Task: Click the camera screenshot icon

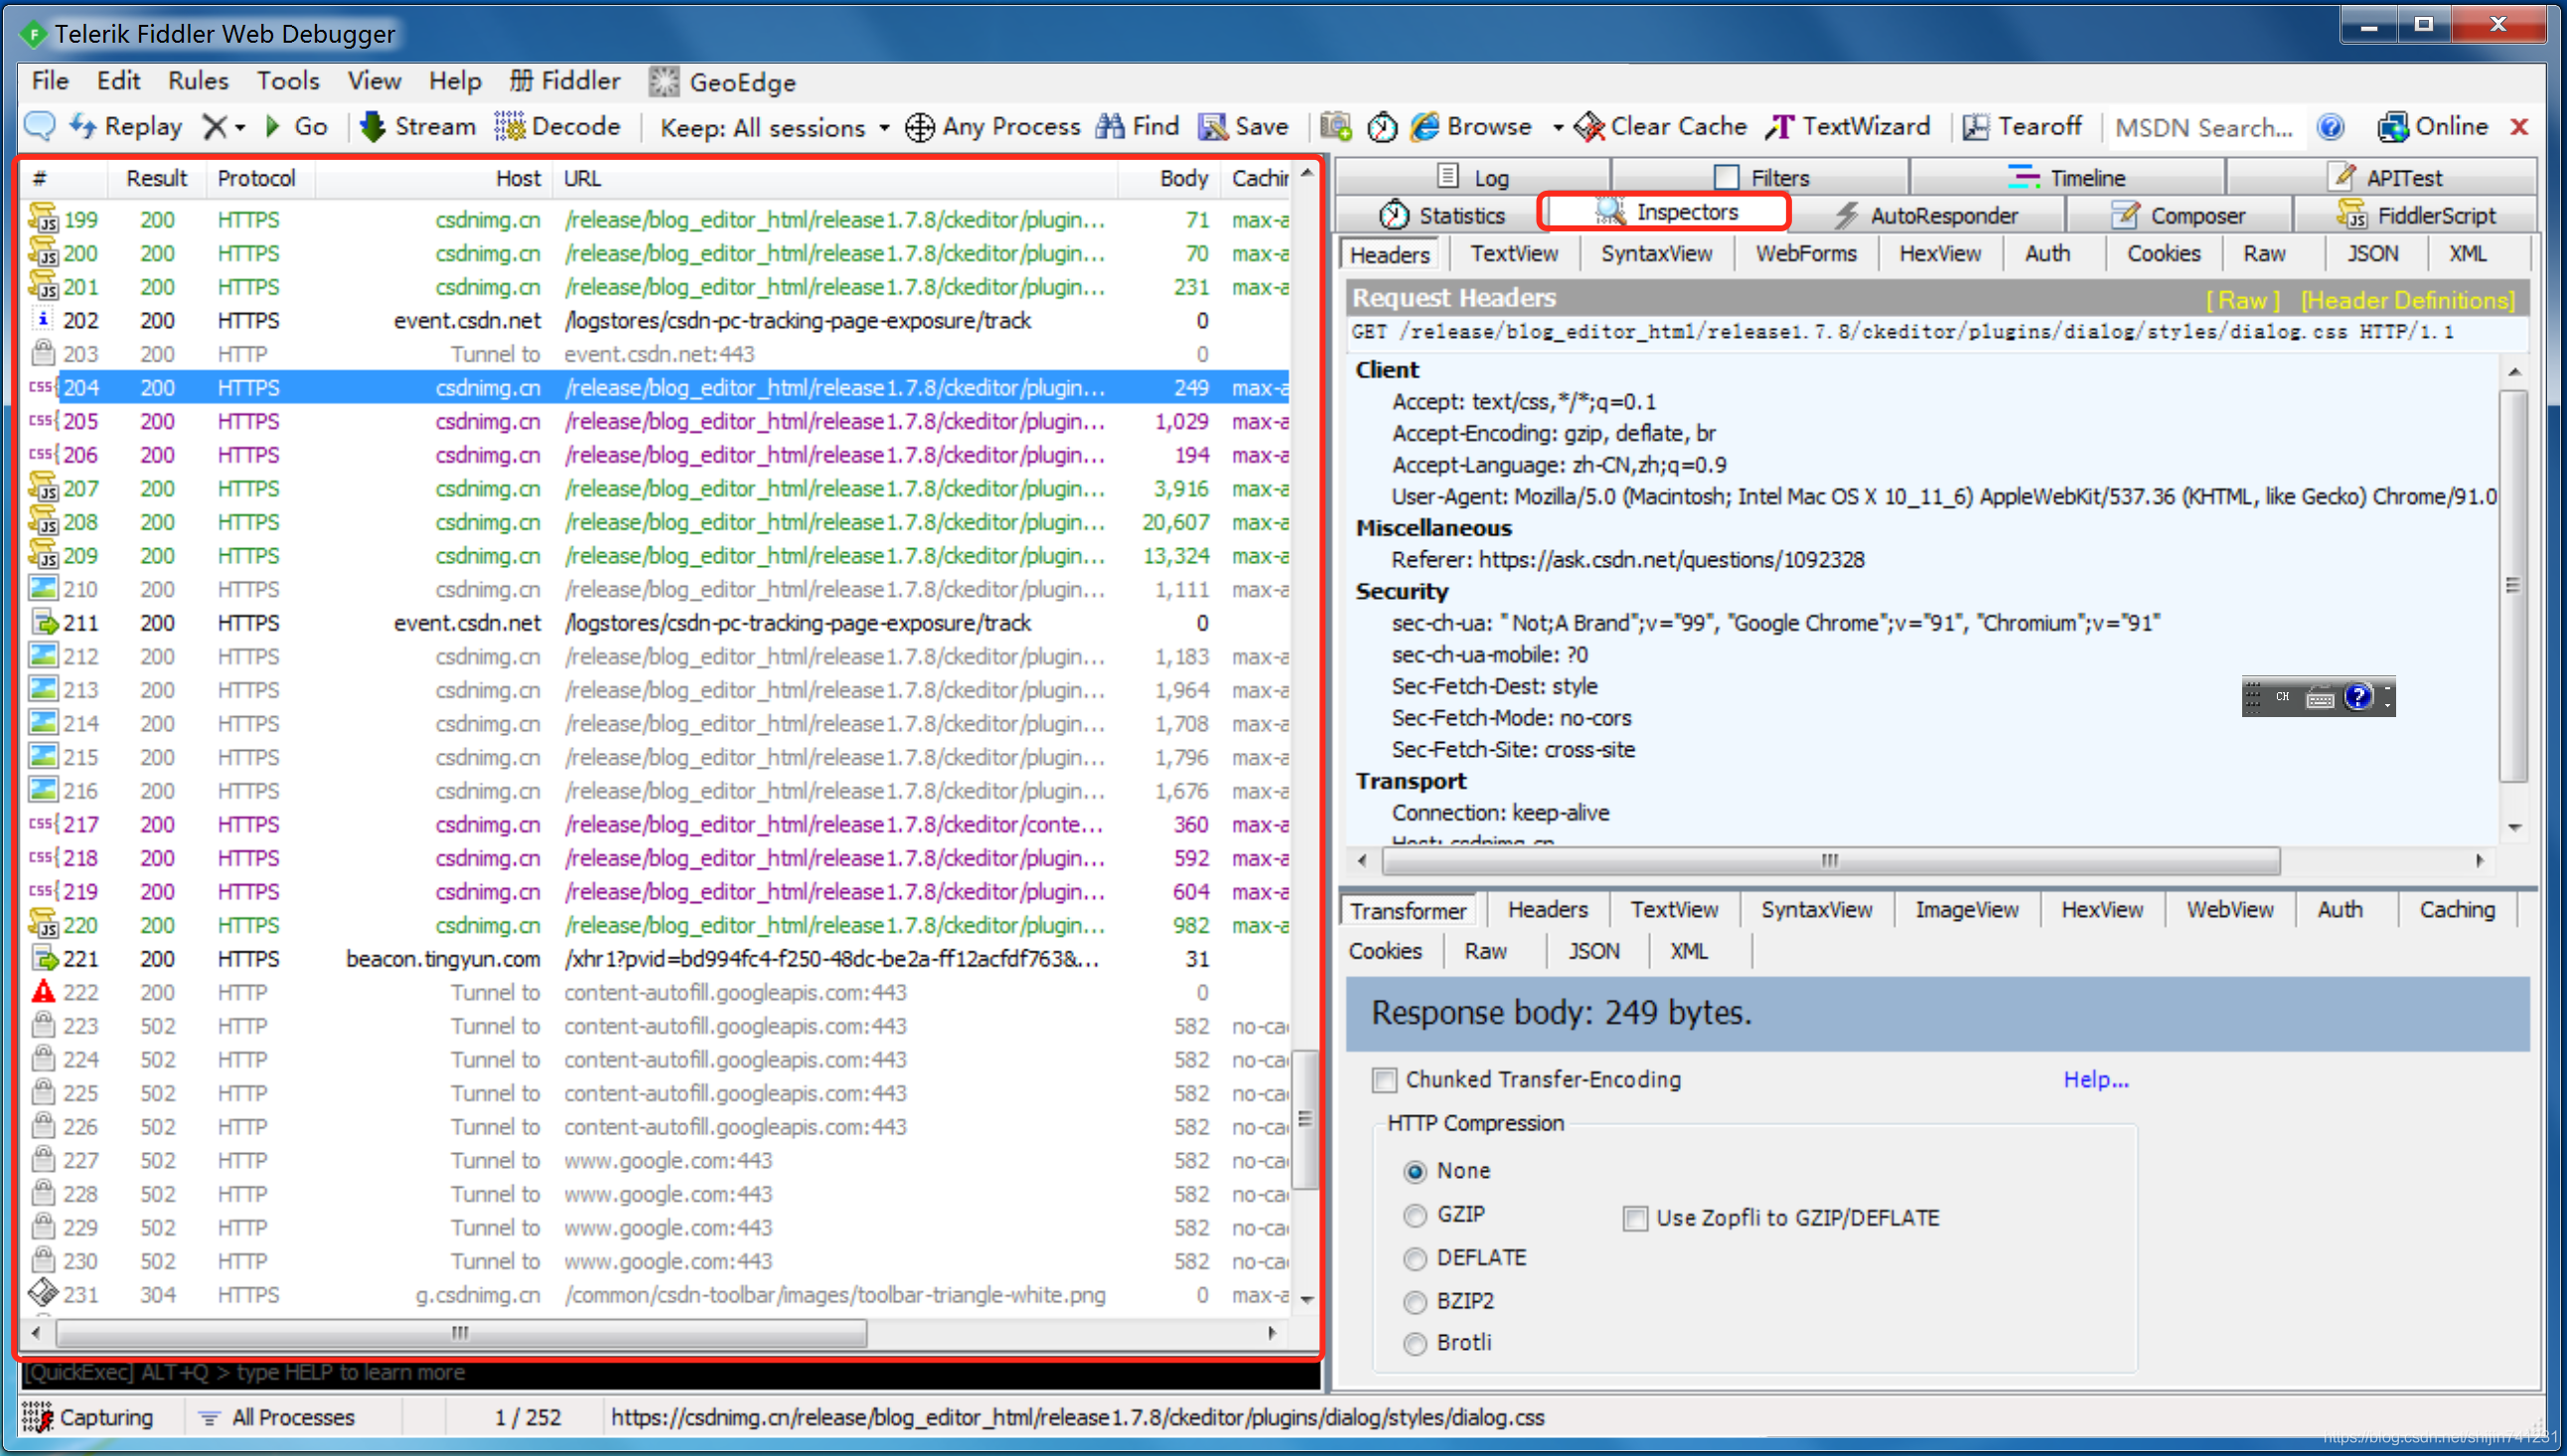Action: click(1336, 127)
